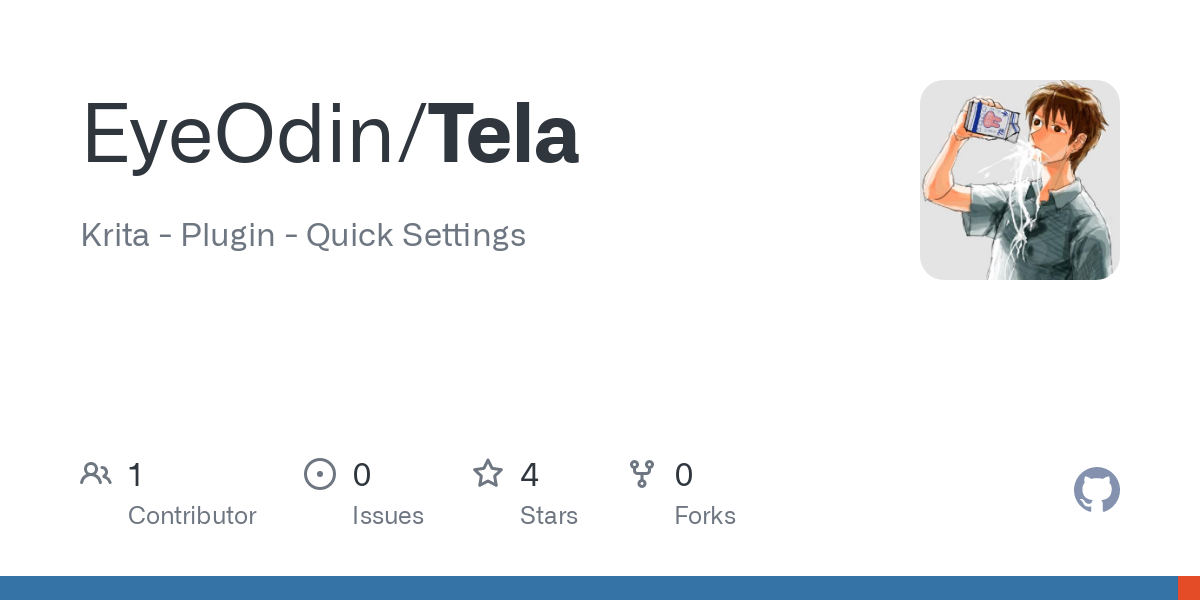1200x600 pixels.
Task: Click the orange language bar segment
Action: [x=1188, y=588]
